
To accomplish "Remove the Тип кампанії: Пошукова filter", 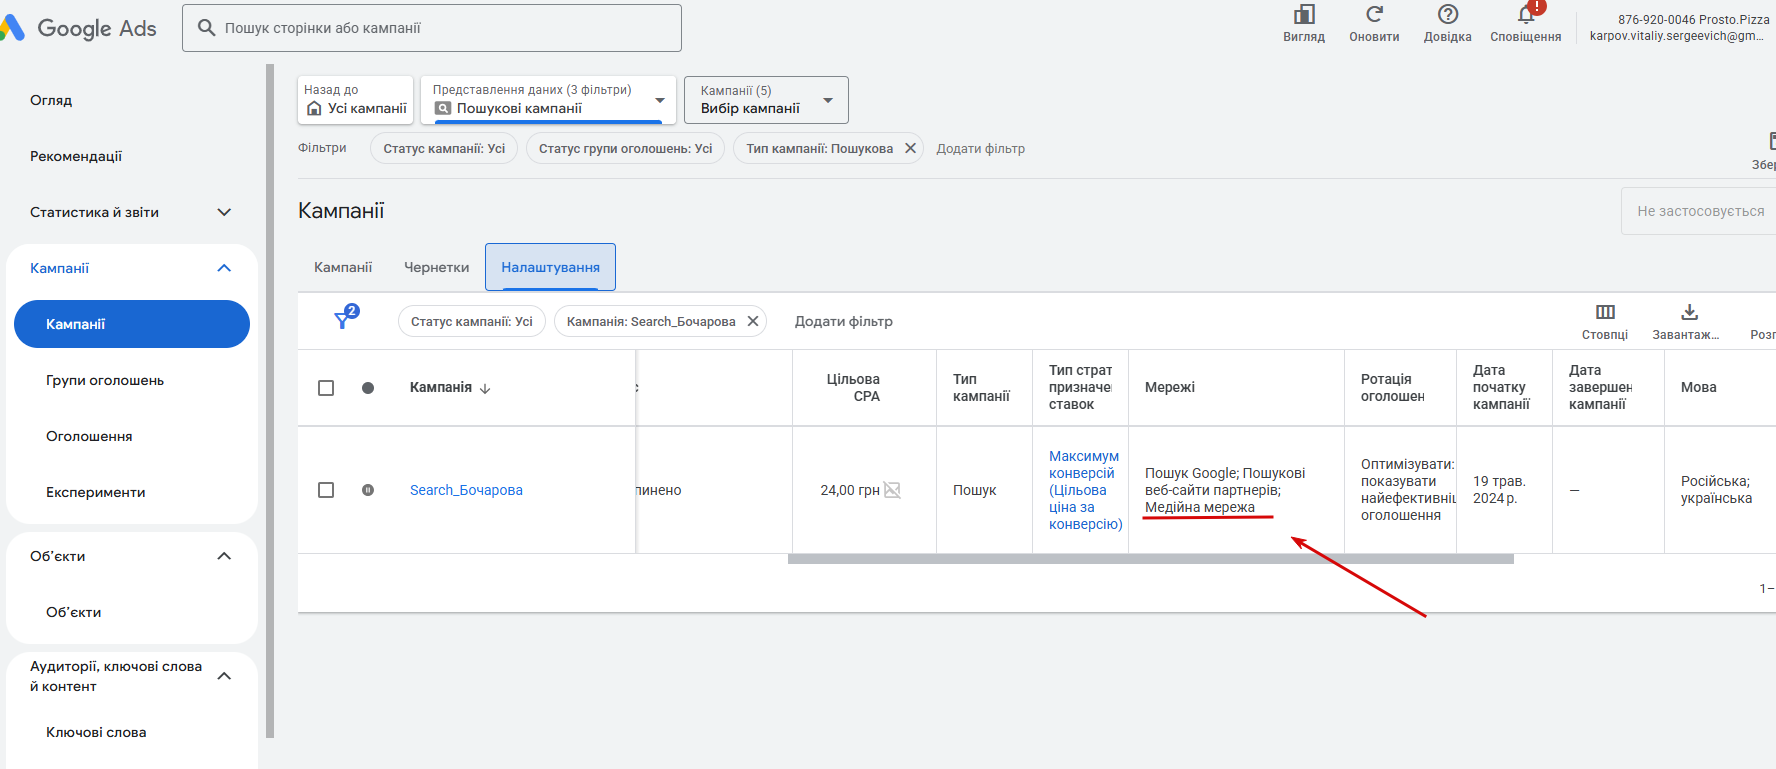I will pyautogui.click(x=910, y=148).
